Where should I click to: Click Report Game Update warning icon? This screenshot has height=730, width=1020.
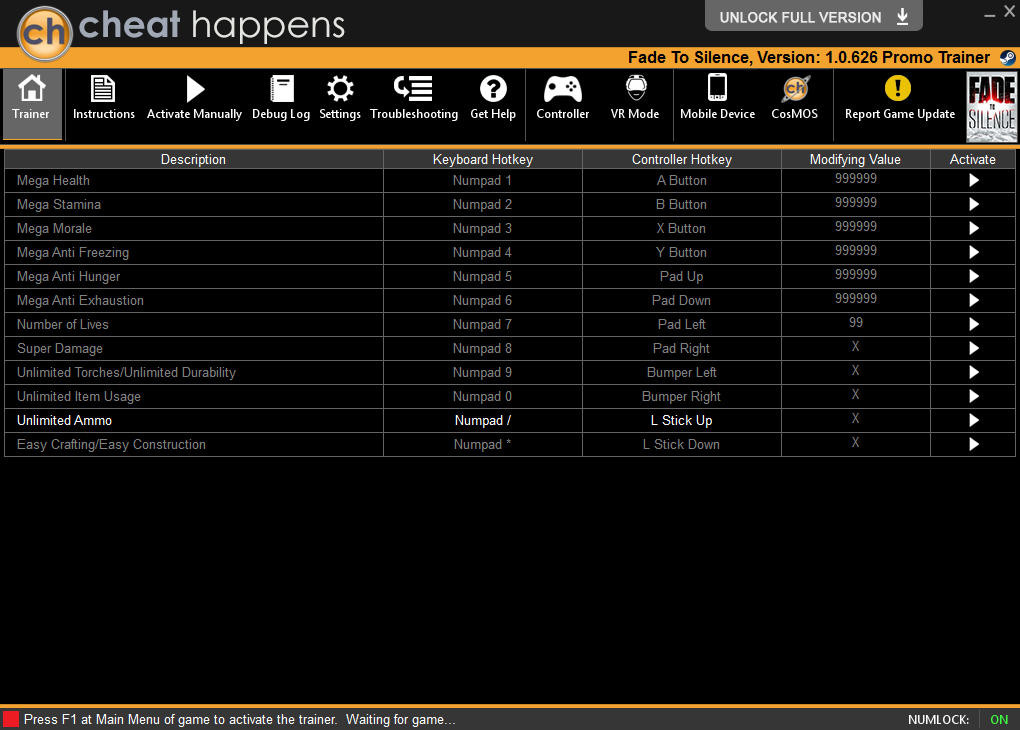[898, 88]
